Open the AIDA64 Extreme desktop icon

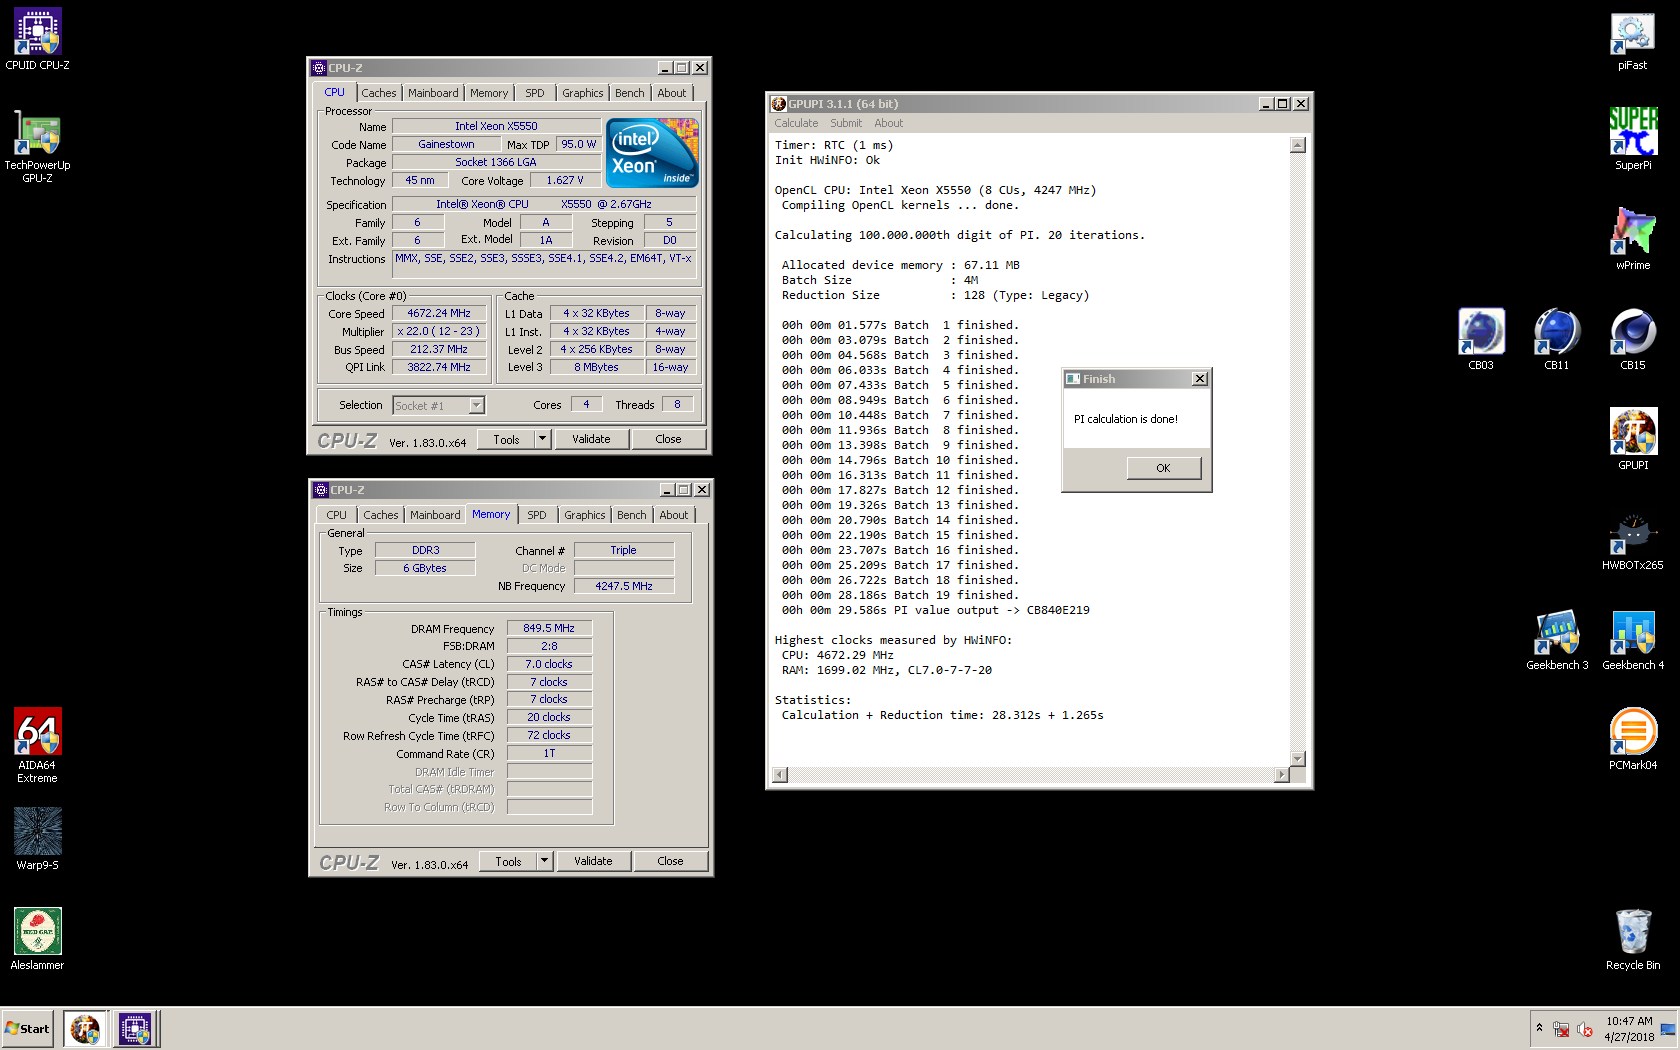(37, 745)
